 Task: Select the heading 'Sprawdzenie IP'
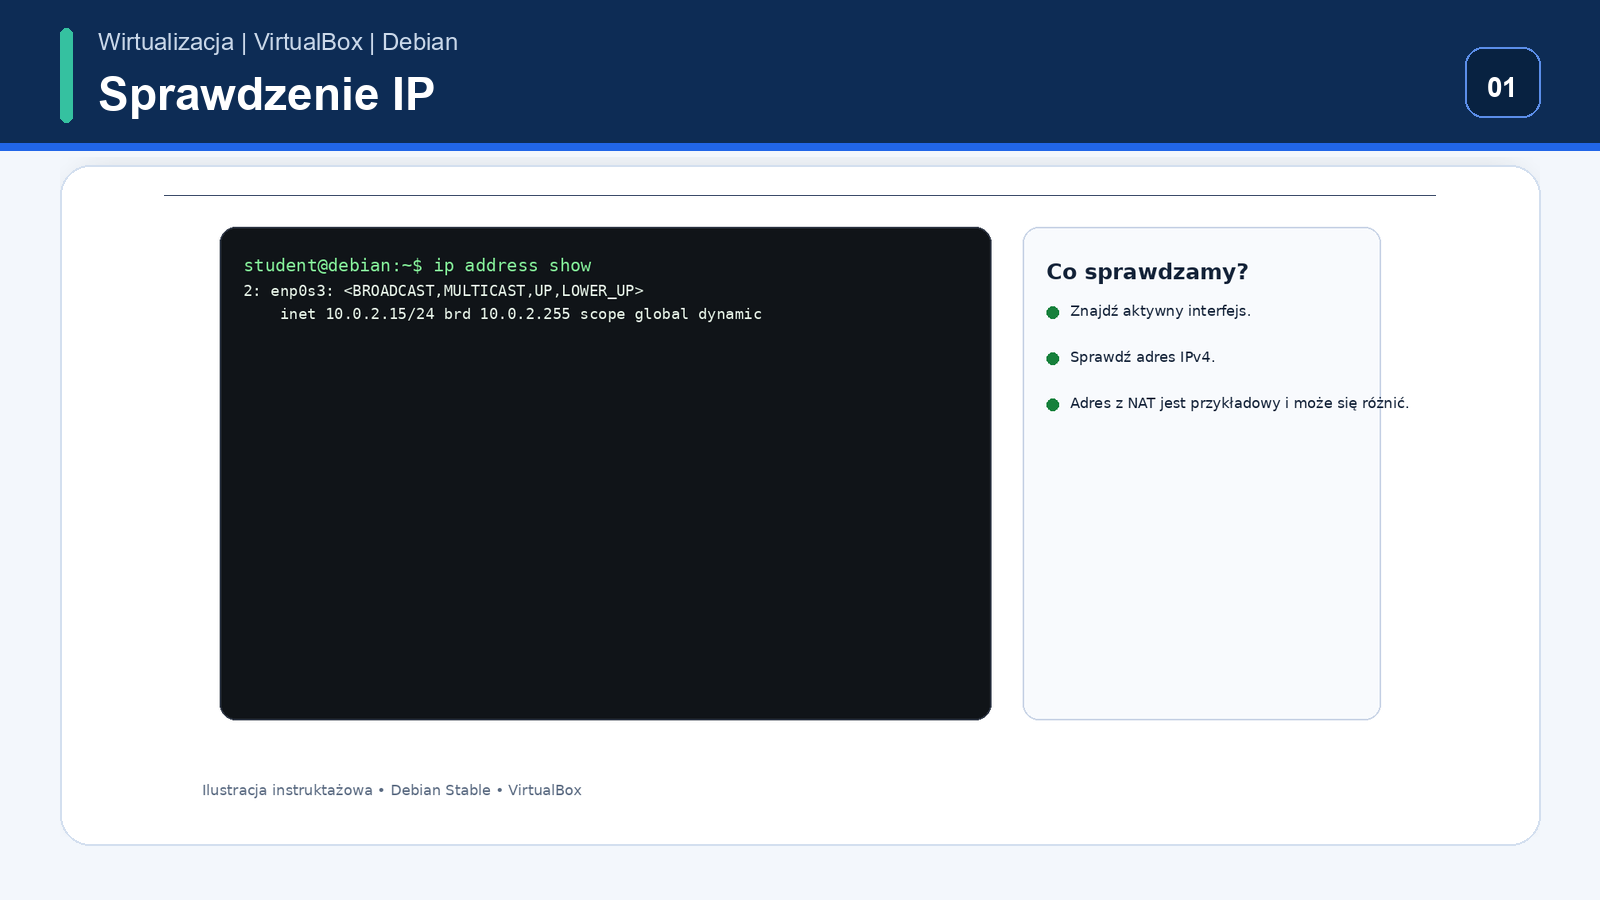(x=266, y=94)
